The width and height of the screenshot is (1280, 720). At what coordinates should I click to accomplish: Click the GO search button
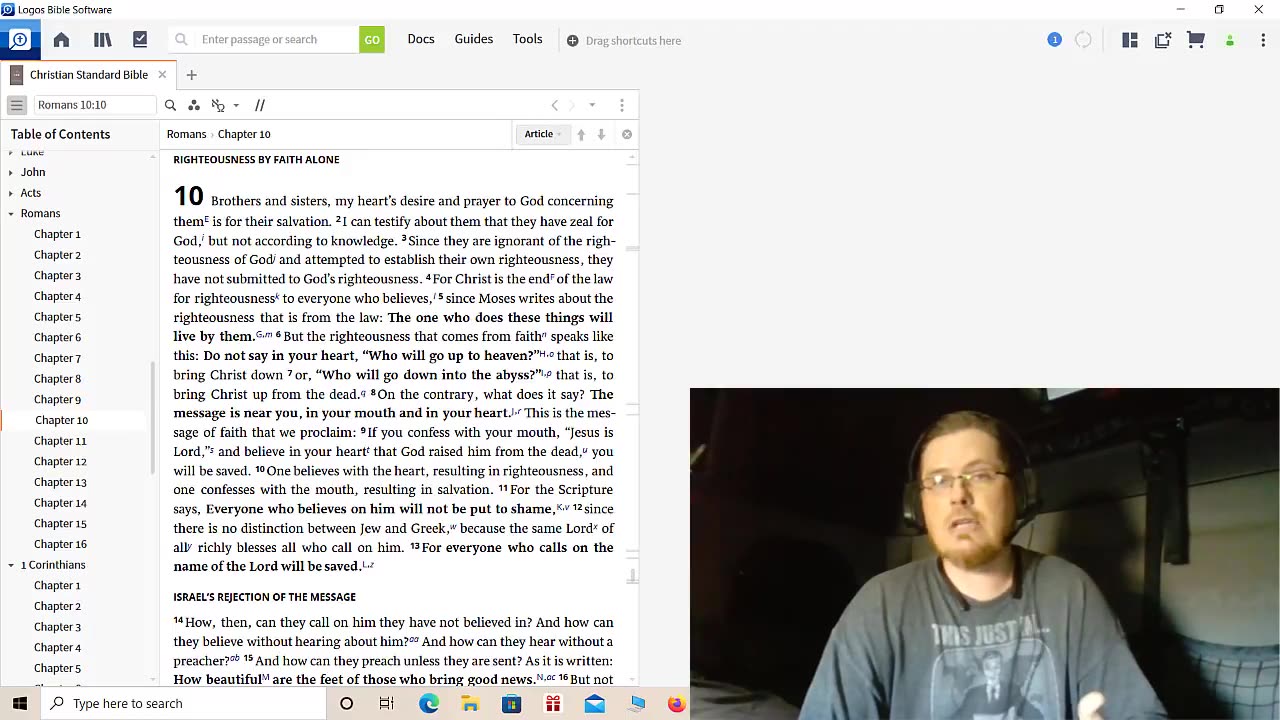[372, 40]
